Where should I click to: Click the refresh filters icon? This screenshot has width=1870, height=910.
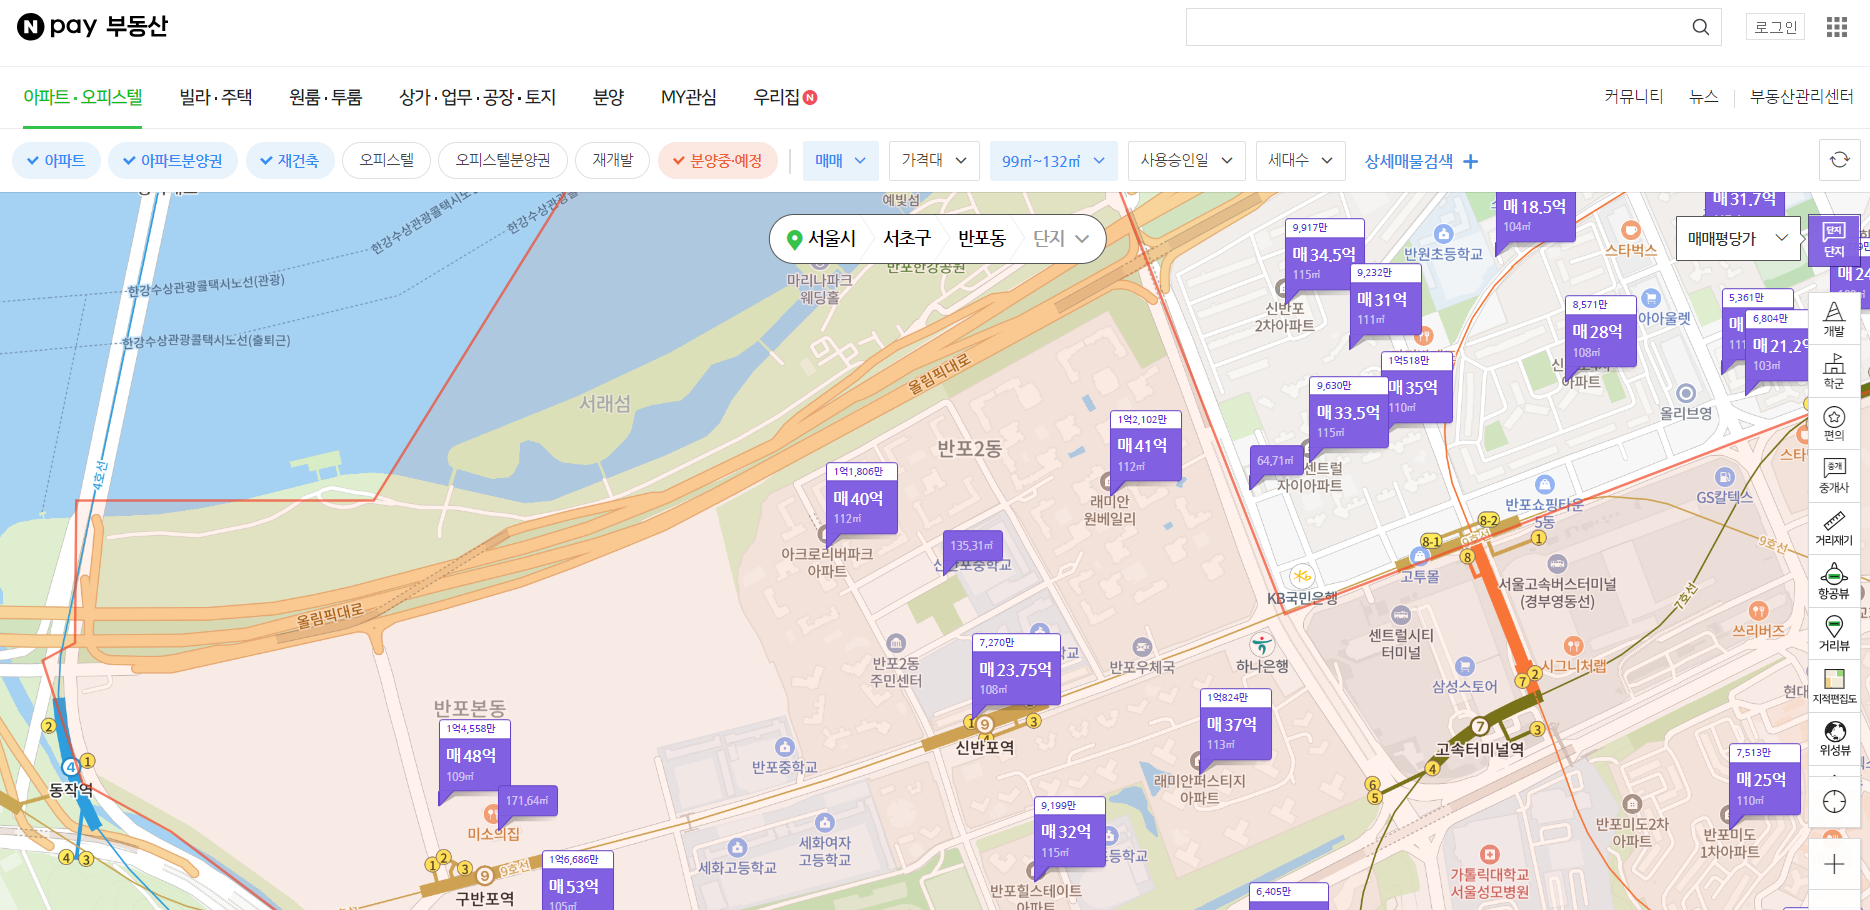1839,160
